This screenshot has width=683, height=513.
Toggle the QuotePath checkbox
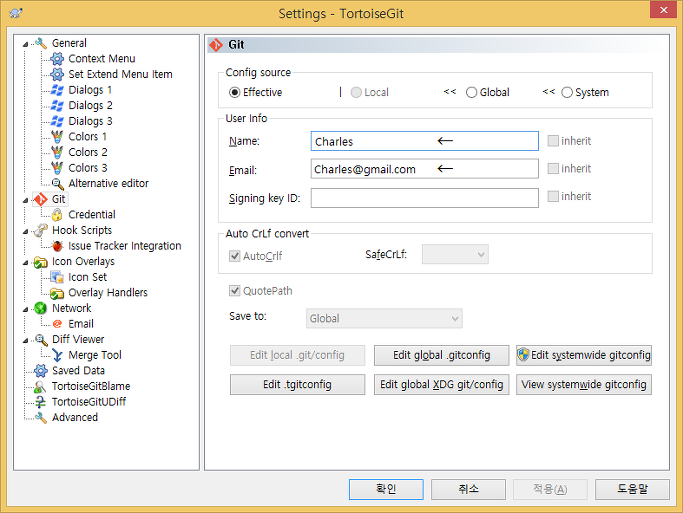pyautogui.click(x=235, y=291)
